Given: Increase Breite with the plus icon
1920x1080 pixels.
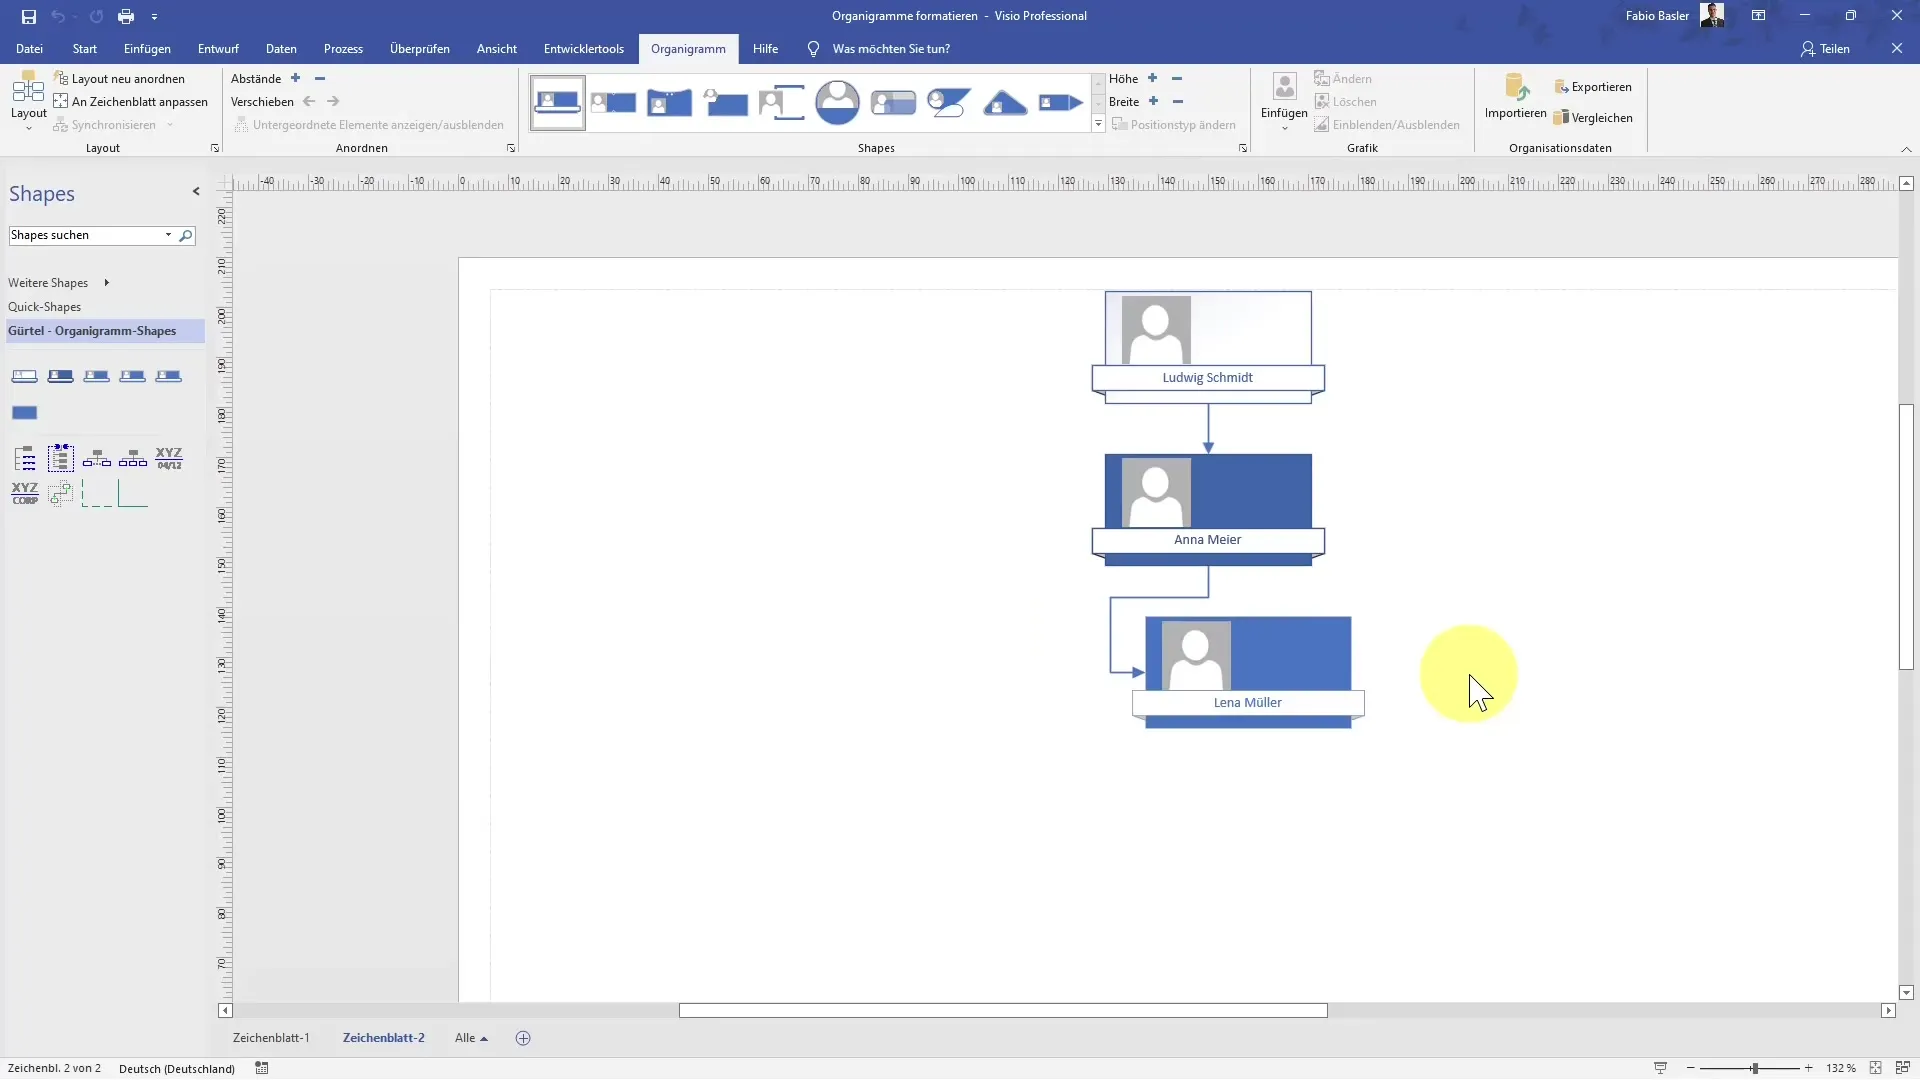Looking at the screenshot, I should point(1153,101).
